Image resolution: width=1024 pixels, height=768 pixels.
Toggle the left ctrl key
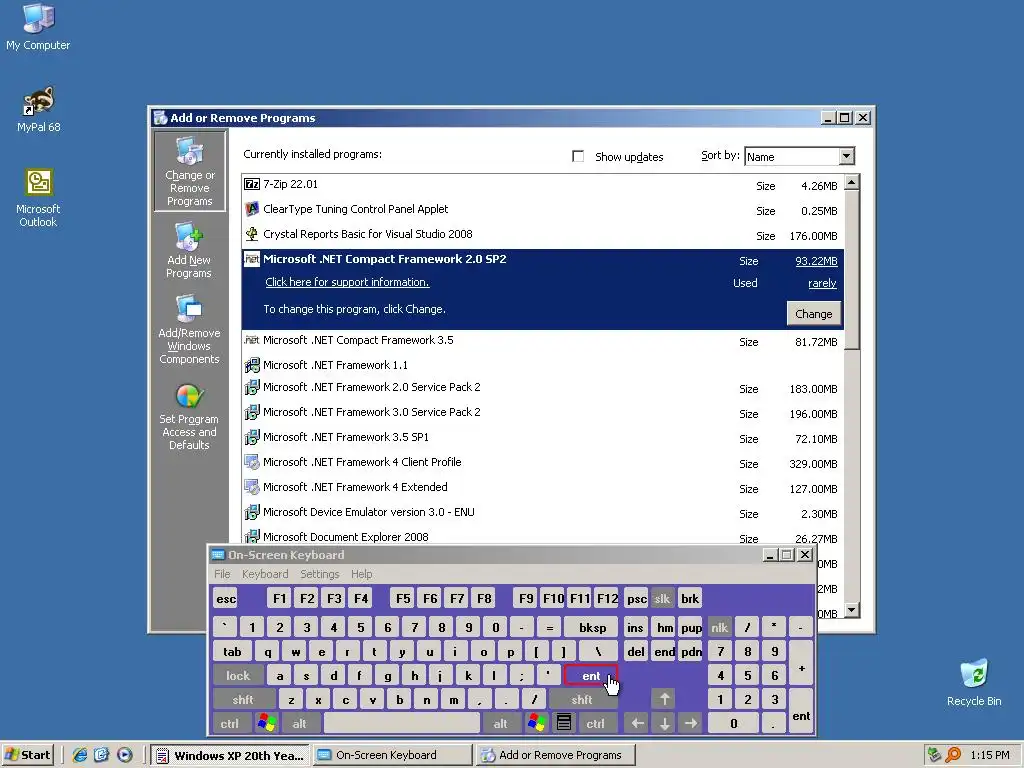230,724
